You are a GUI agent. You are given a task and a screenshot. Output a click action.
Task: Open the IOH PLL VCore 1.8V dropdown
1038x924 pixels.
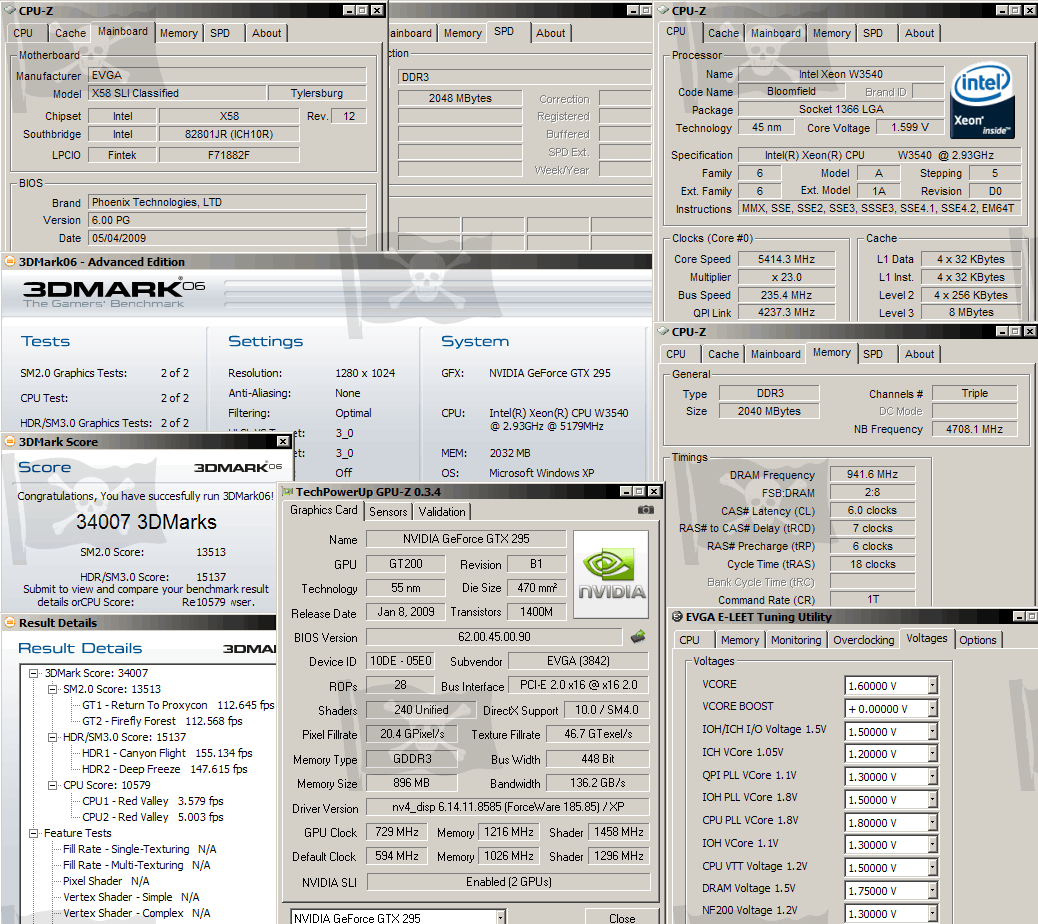(932, 800)
